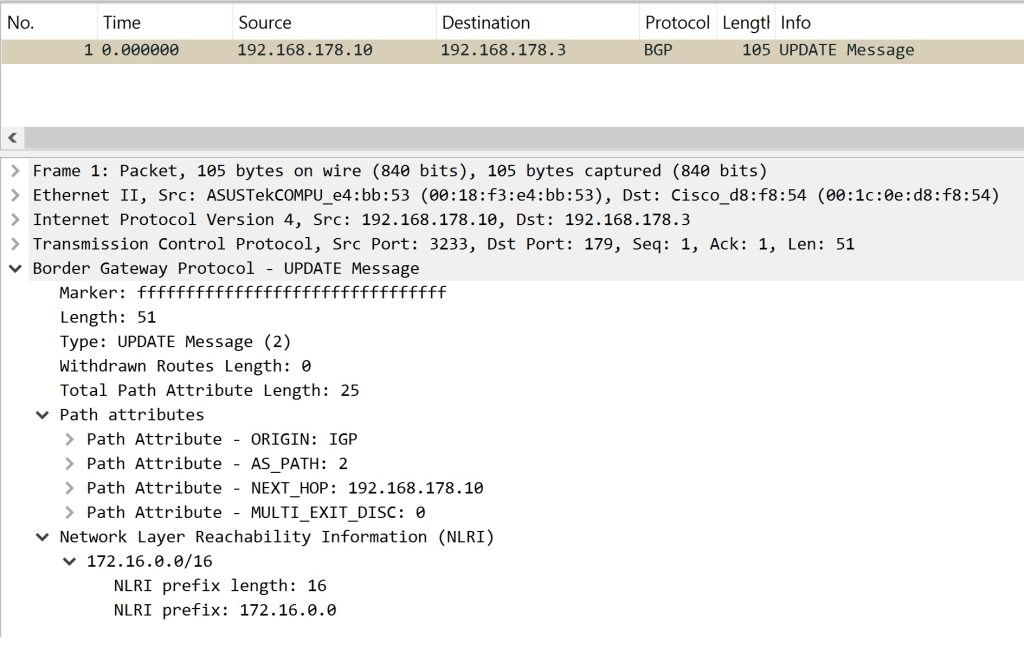Collapse the Path attributes subtree

[x=41, y=414]
